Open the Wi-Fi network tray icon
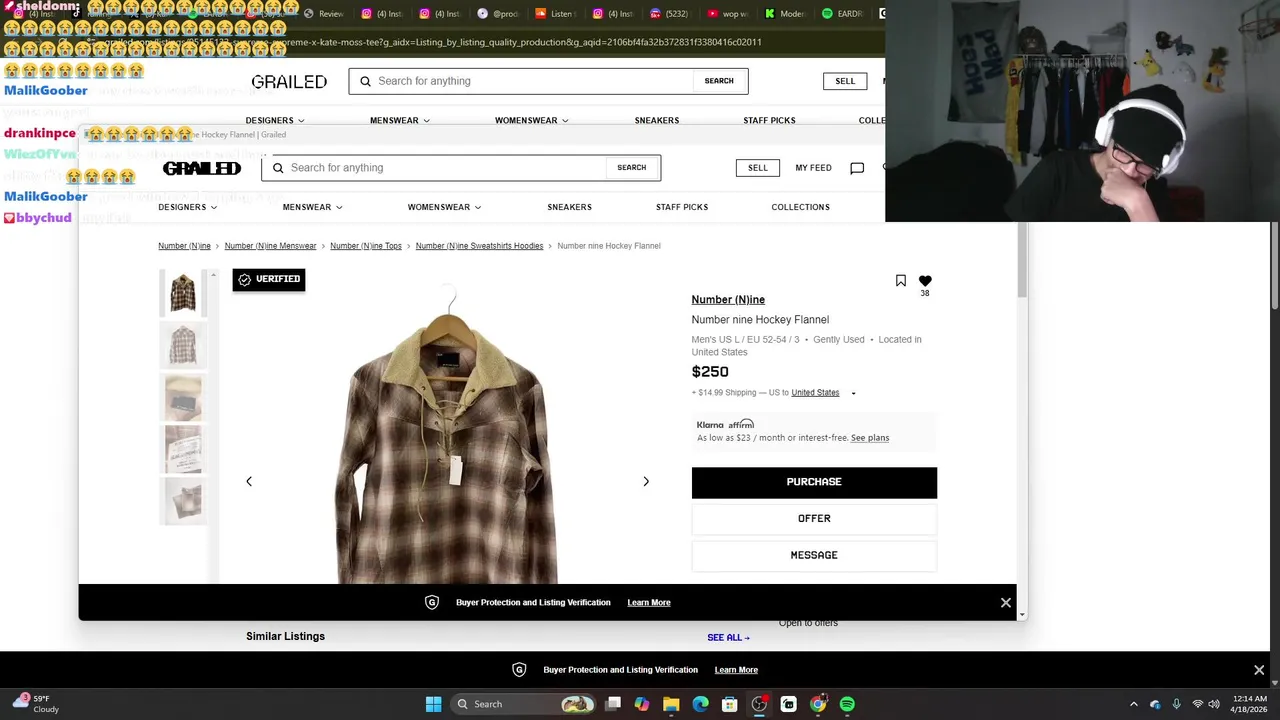1280x720 pixels. pyautogui.click(x=1198, y=704)
